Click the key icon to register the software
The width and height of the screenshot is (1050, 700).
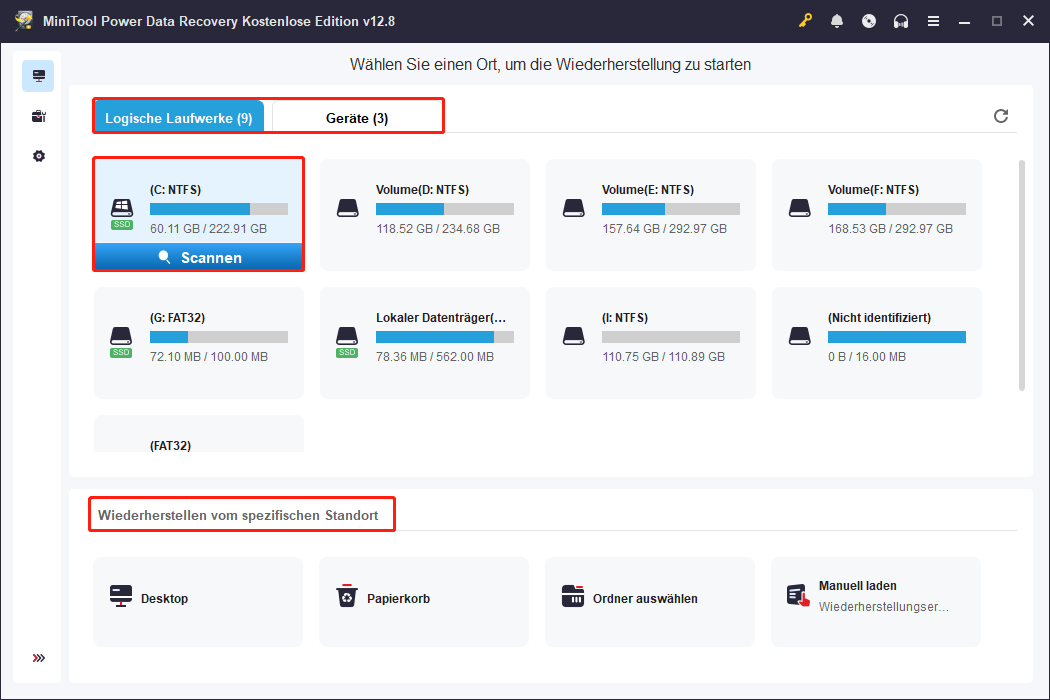pyautogui.click(x=806, y=20)
